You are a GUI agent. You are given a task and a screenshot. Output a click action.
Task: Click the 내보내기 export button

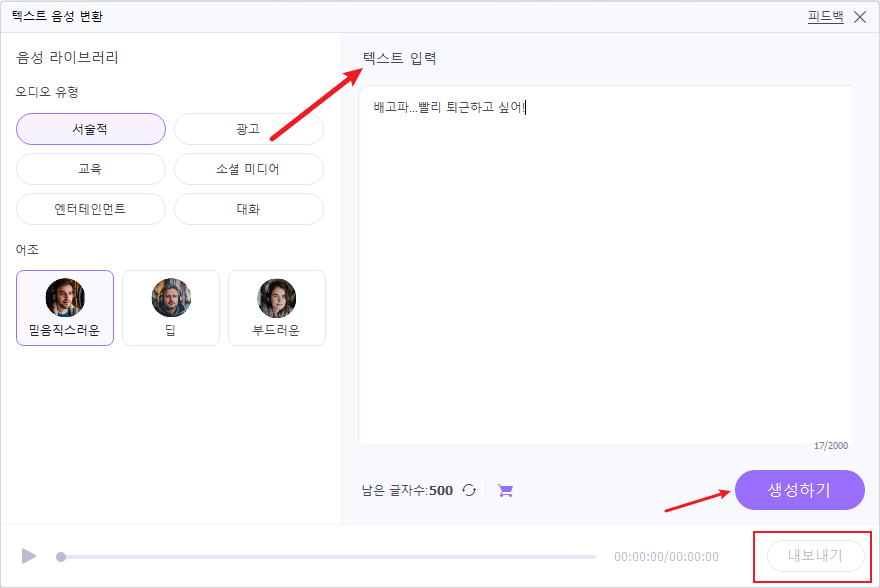[815, 555]
